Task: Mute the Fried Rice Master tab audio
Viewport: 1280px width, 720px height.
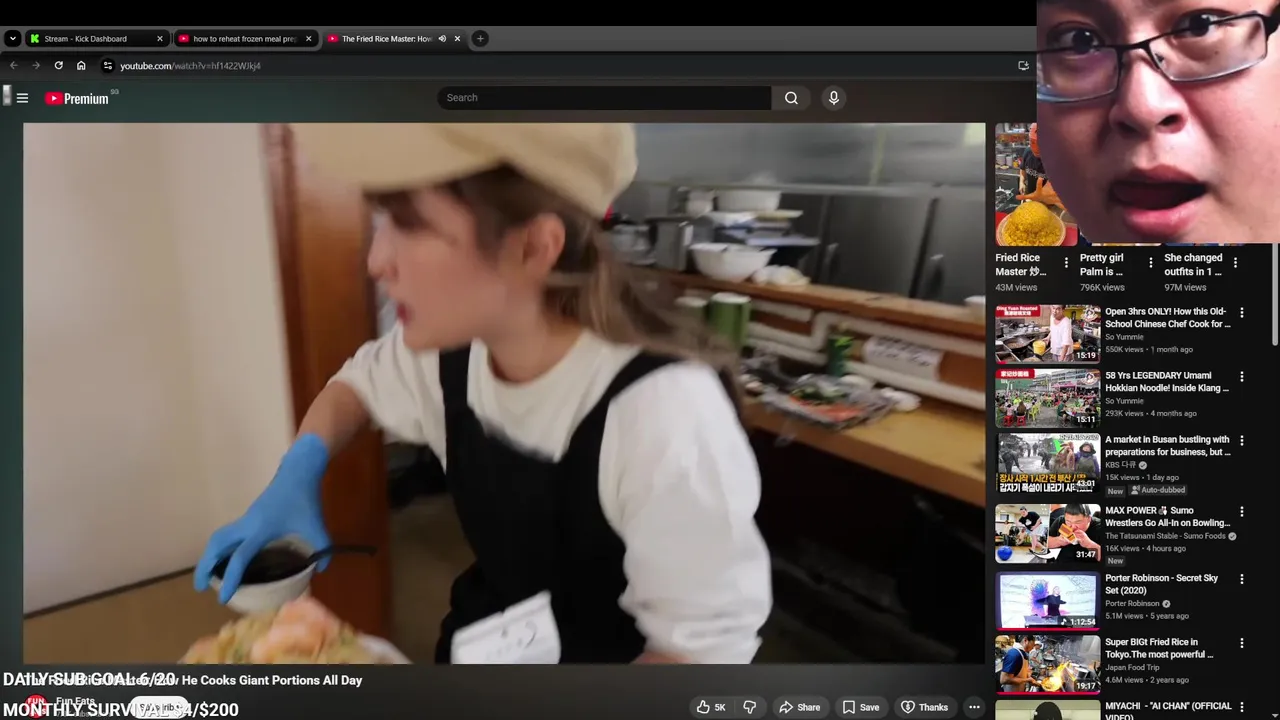Action: [442, 39]
